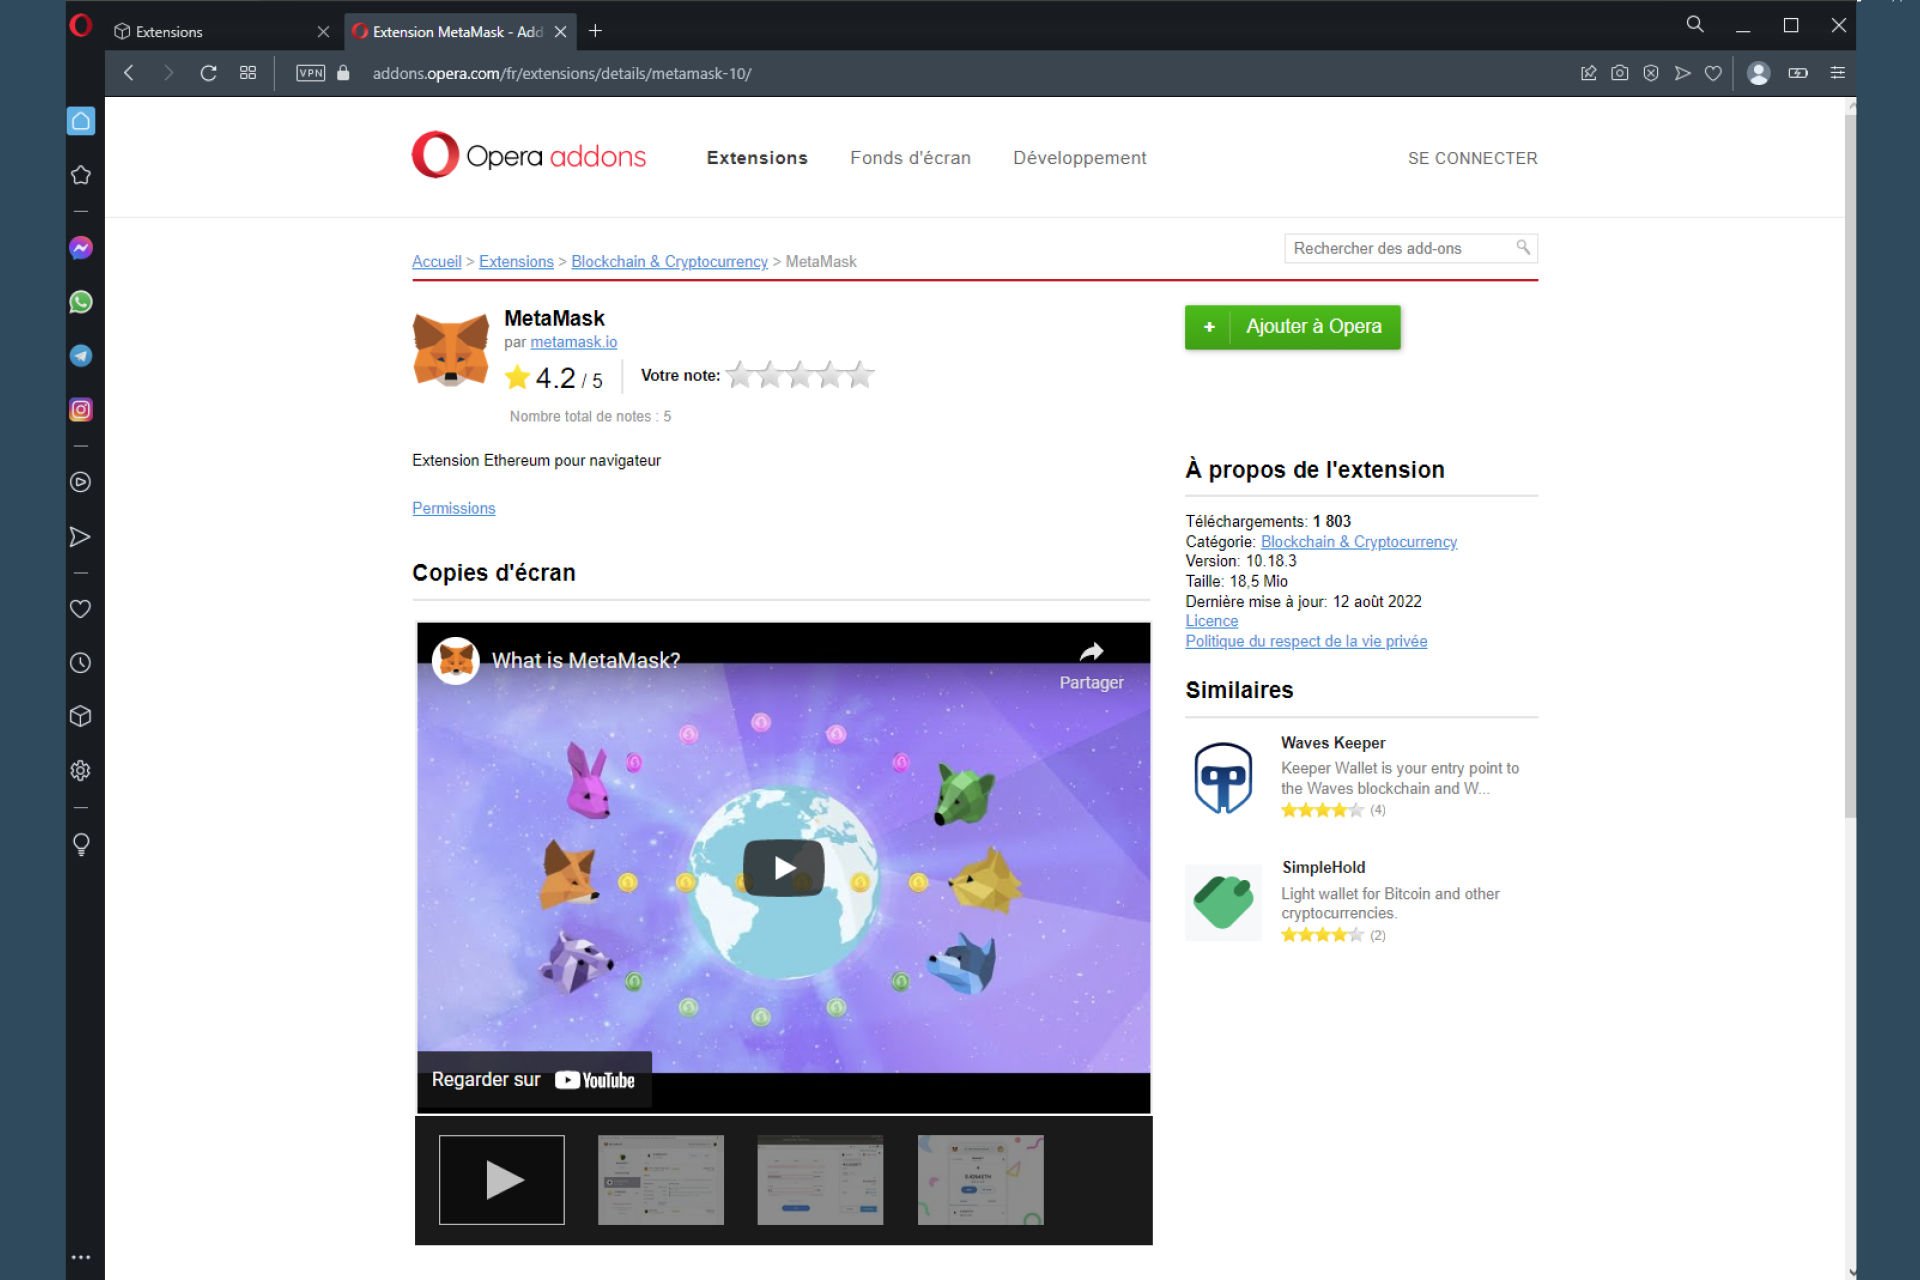Open the Extensions nav menu item
Screen dimensions: 1920x1280
757,158
